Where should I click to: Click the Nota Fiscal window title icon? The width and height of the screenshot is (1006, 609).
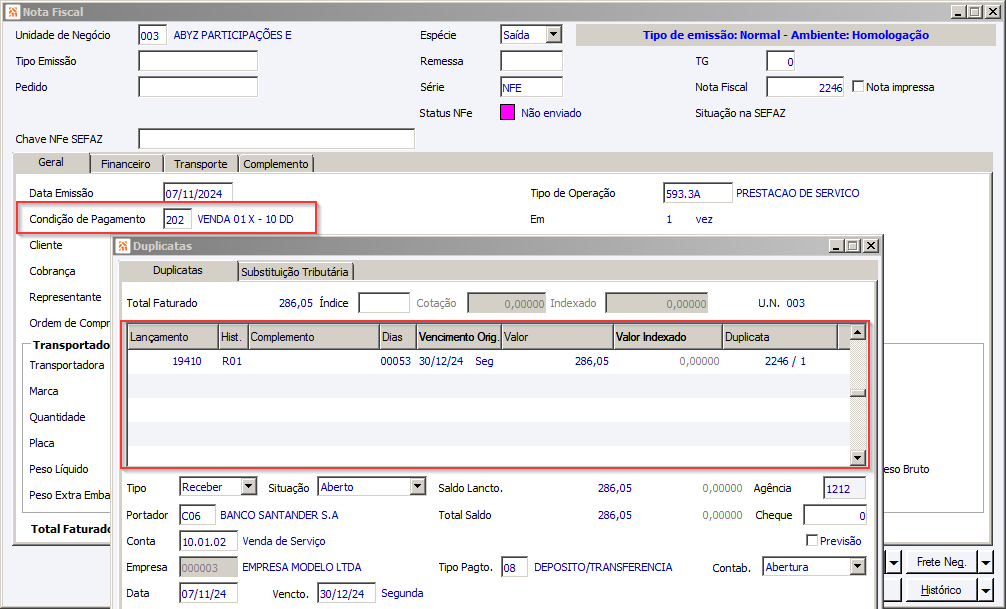pyautogui.click(x=13, y=12)
